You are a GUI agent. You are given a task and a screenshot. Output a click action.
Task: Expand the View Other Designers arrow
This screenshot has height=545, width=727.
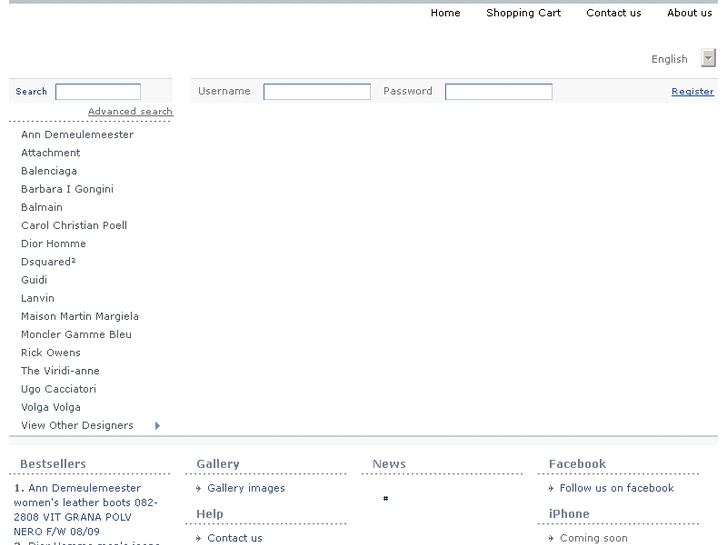coord(158,426)
